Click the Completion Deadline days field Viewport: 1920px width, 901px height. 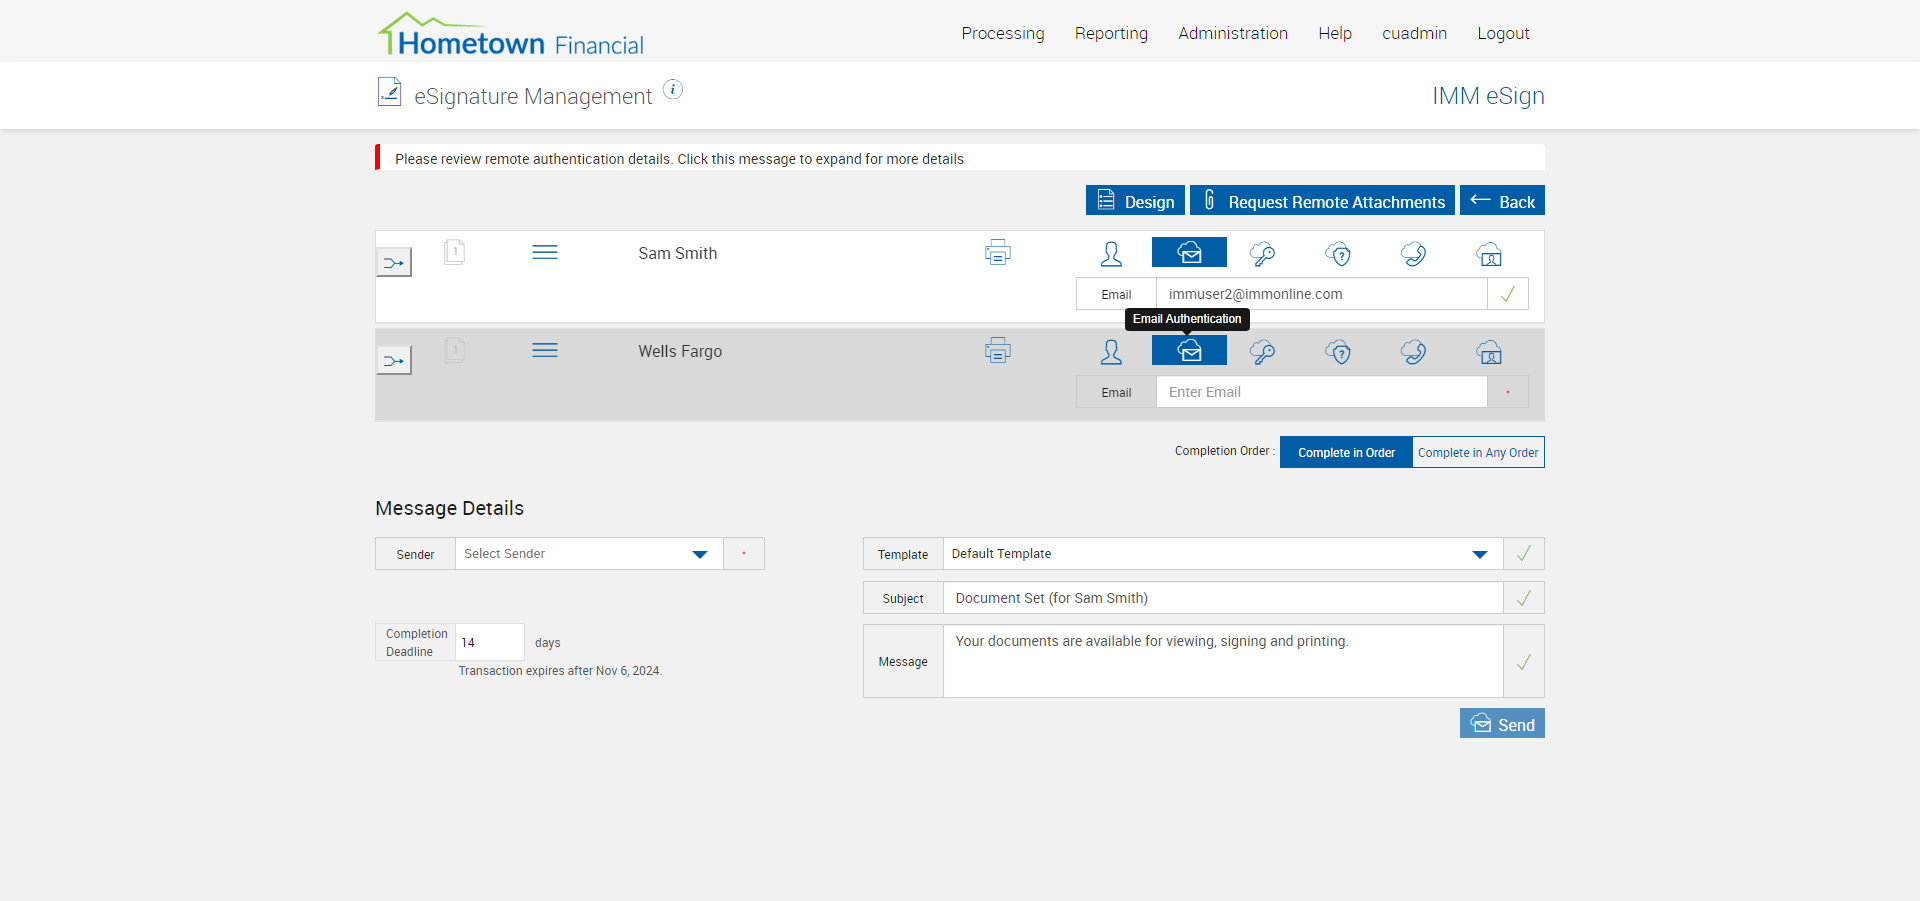pos(490,642)
